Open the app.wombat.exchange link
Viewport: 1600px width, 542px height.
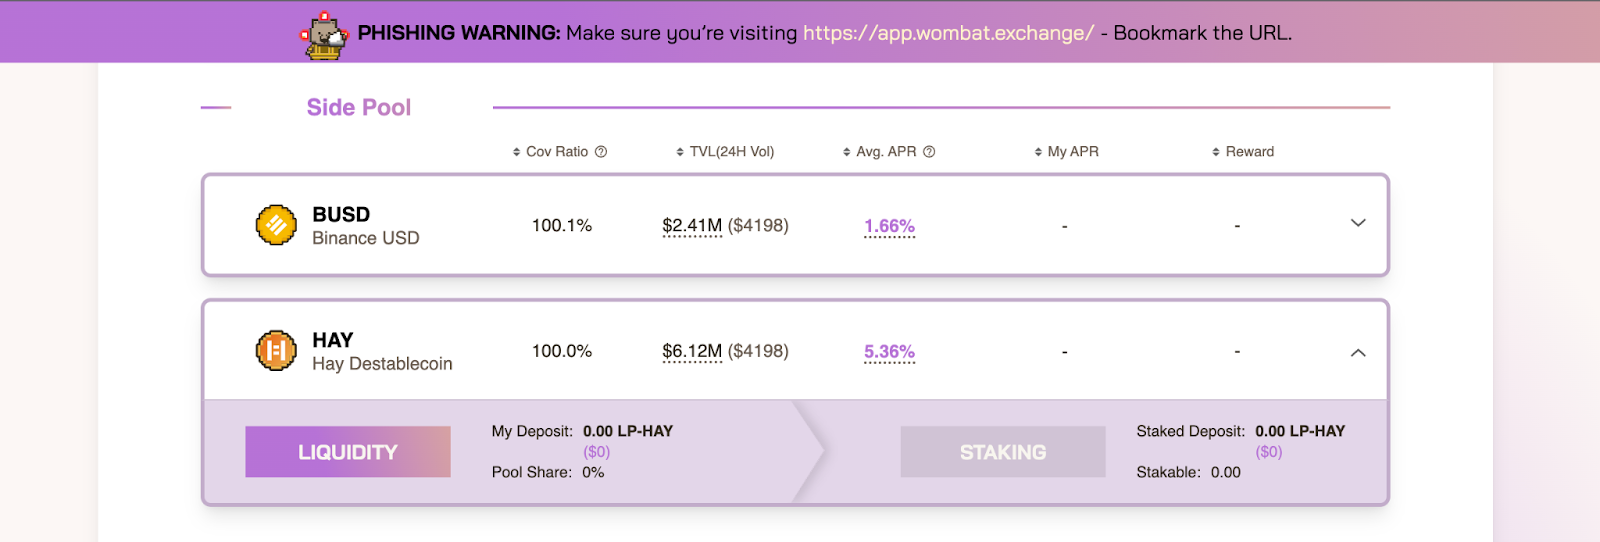(948, 33)
